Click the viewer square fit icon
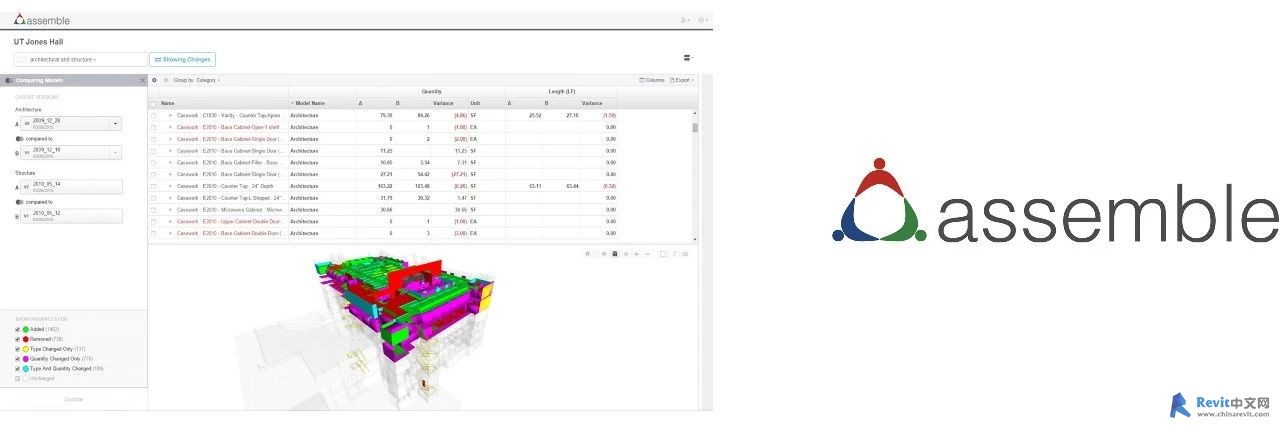This screenshot has width=1280, height=426. (x=663, y=254)
